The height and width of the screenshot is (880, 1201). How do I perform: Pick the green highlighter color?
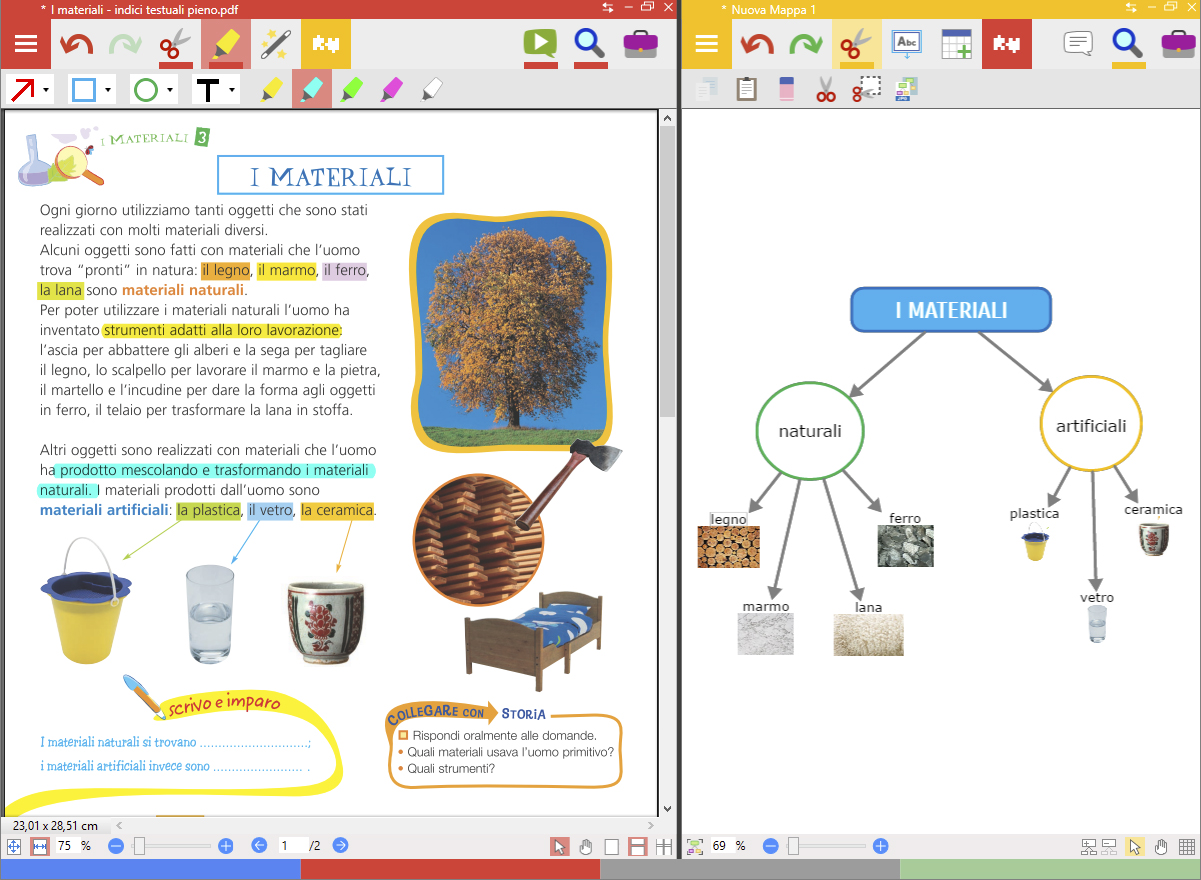[x=351, y=90]
